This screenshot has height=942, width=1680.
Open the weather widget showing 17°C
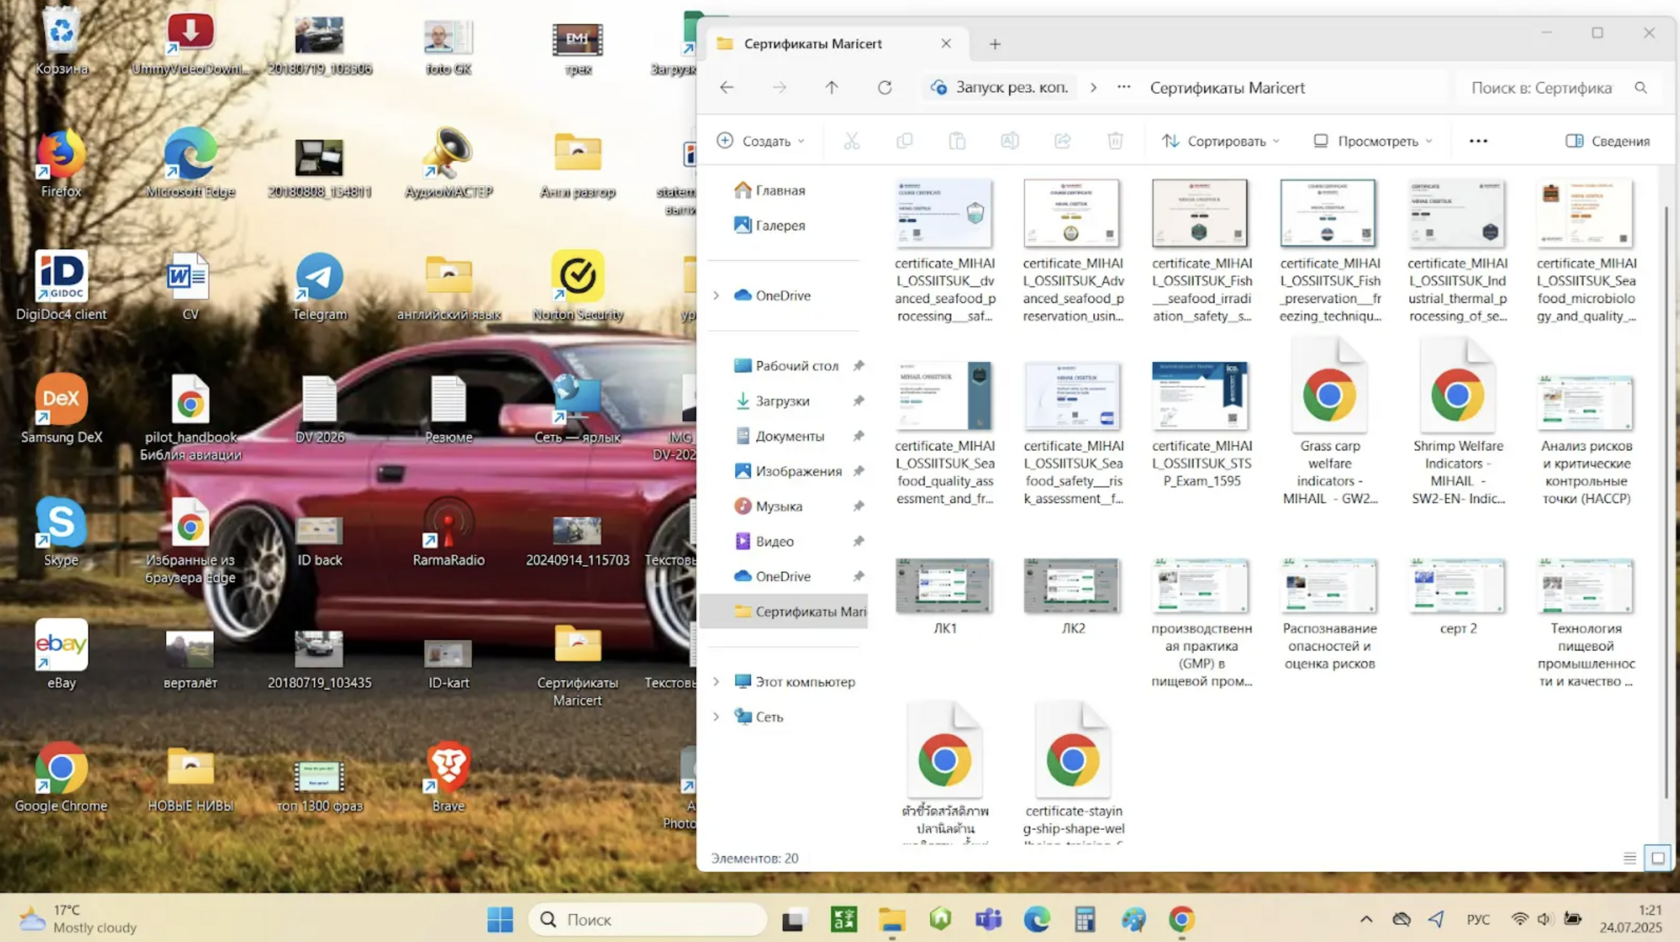click(x=78, y=919)
